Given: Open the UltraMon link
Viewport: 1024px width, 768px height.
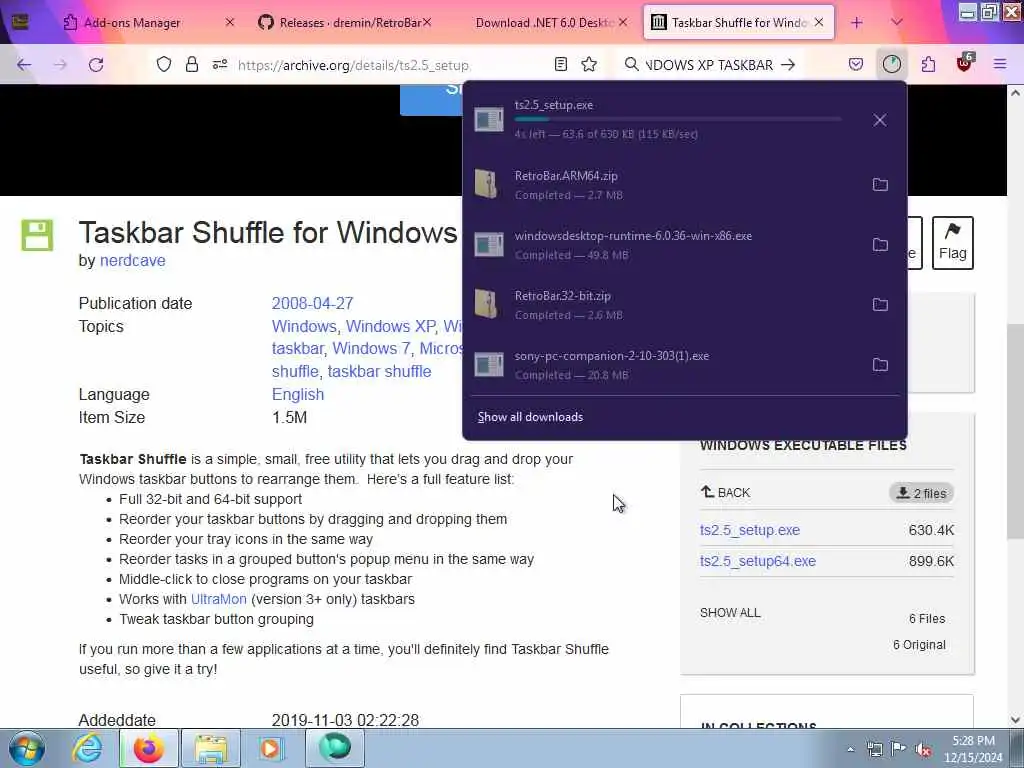Looking at the screenshot, I should coord(219,599).
